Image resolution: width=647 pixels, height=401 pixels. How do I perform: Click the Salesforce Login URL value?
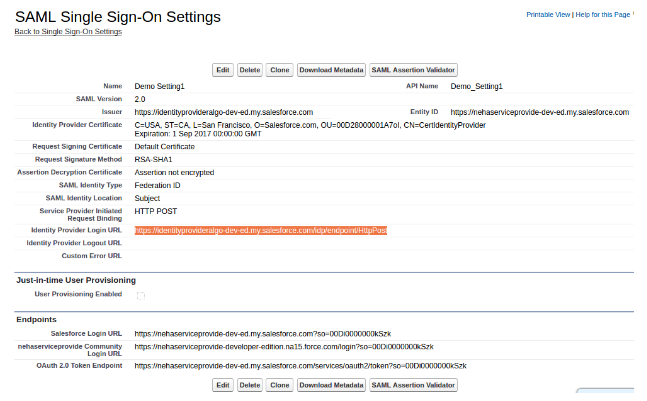pos(263,333)
